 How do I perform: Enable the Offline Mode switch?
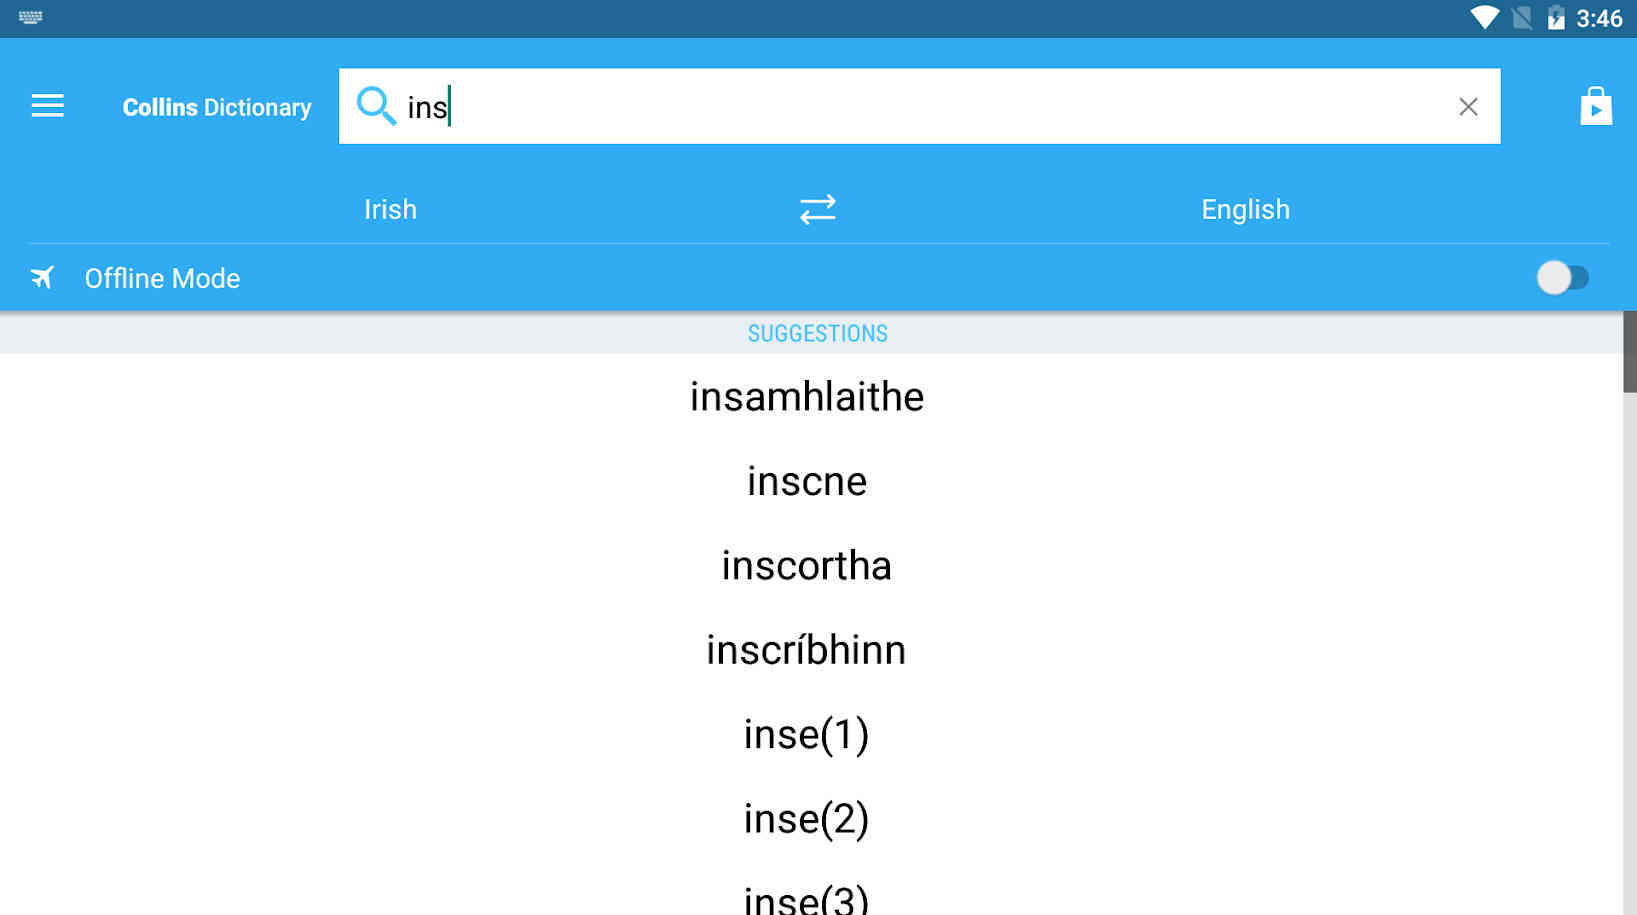coord(1562,278)
